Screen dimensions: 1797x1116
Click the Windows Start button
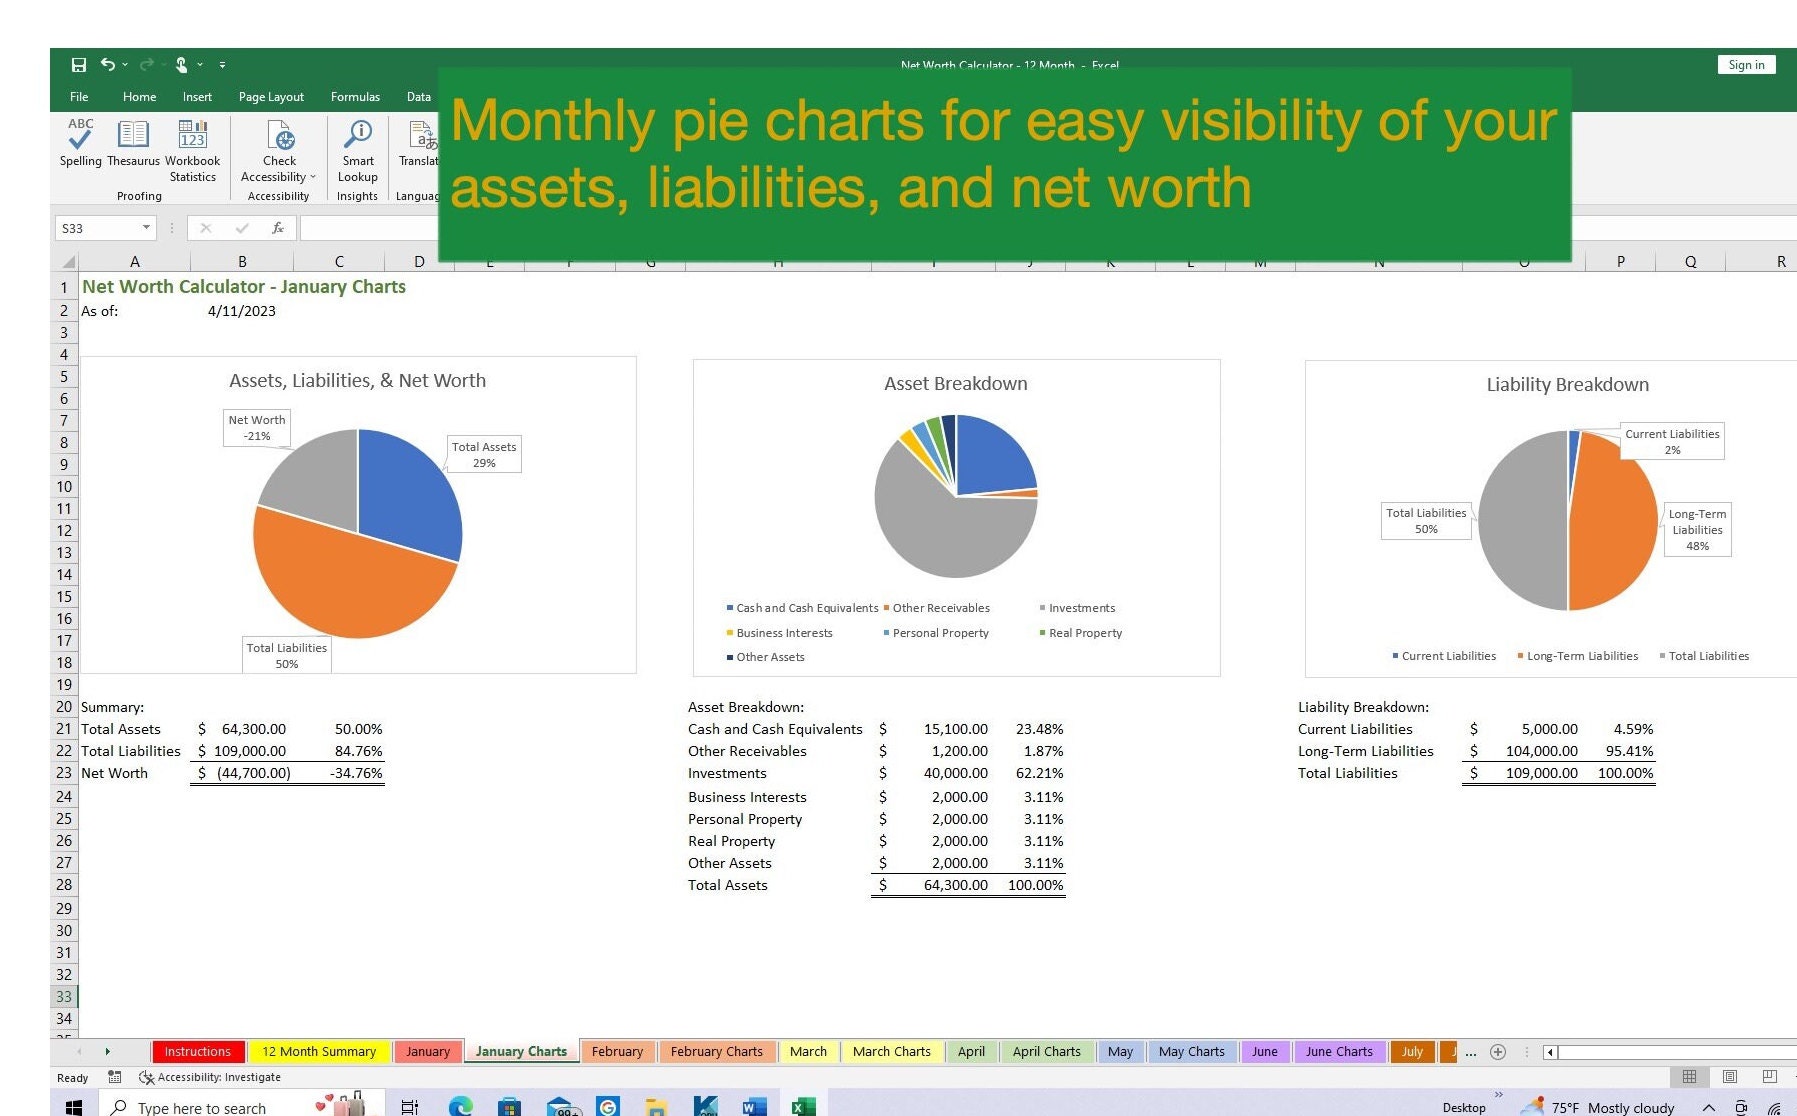73,1107
